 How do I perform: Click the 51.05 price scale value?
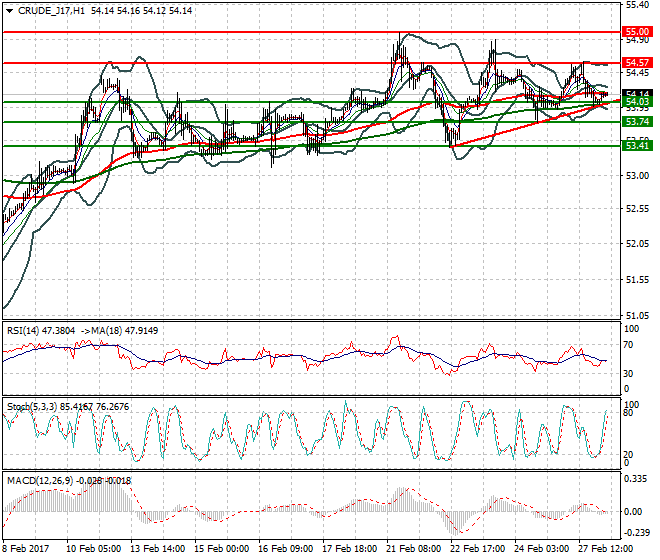(637, 315)
